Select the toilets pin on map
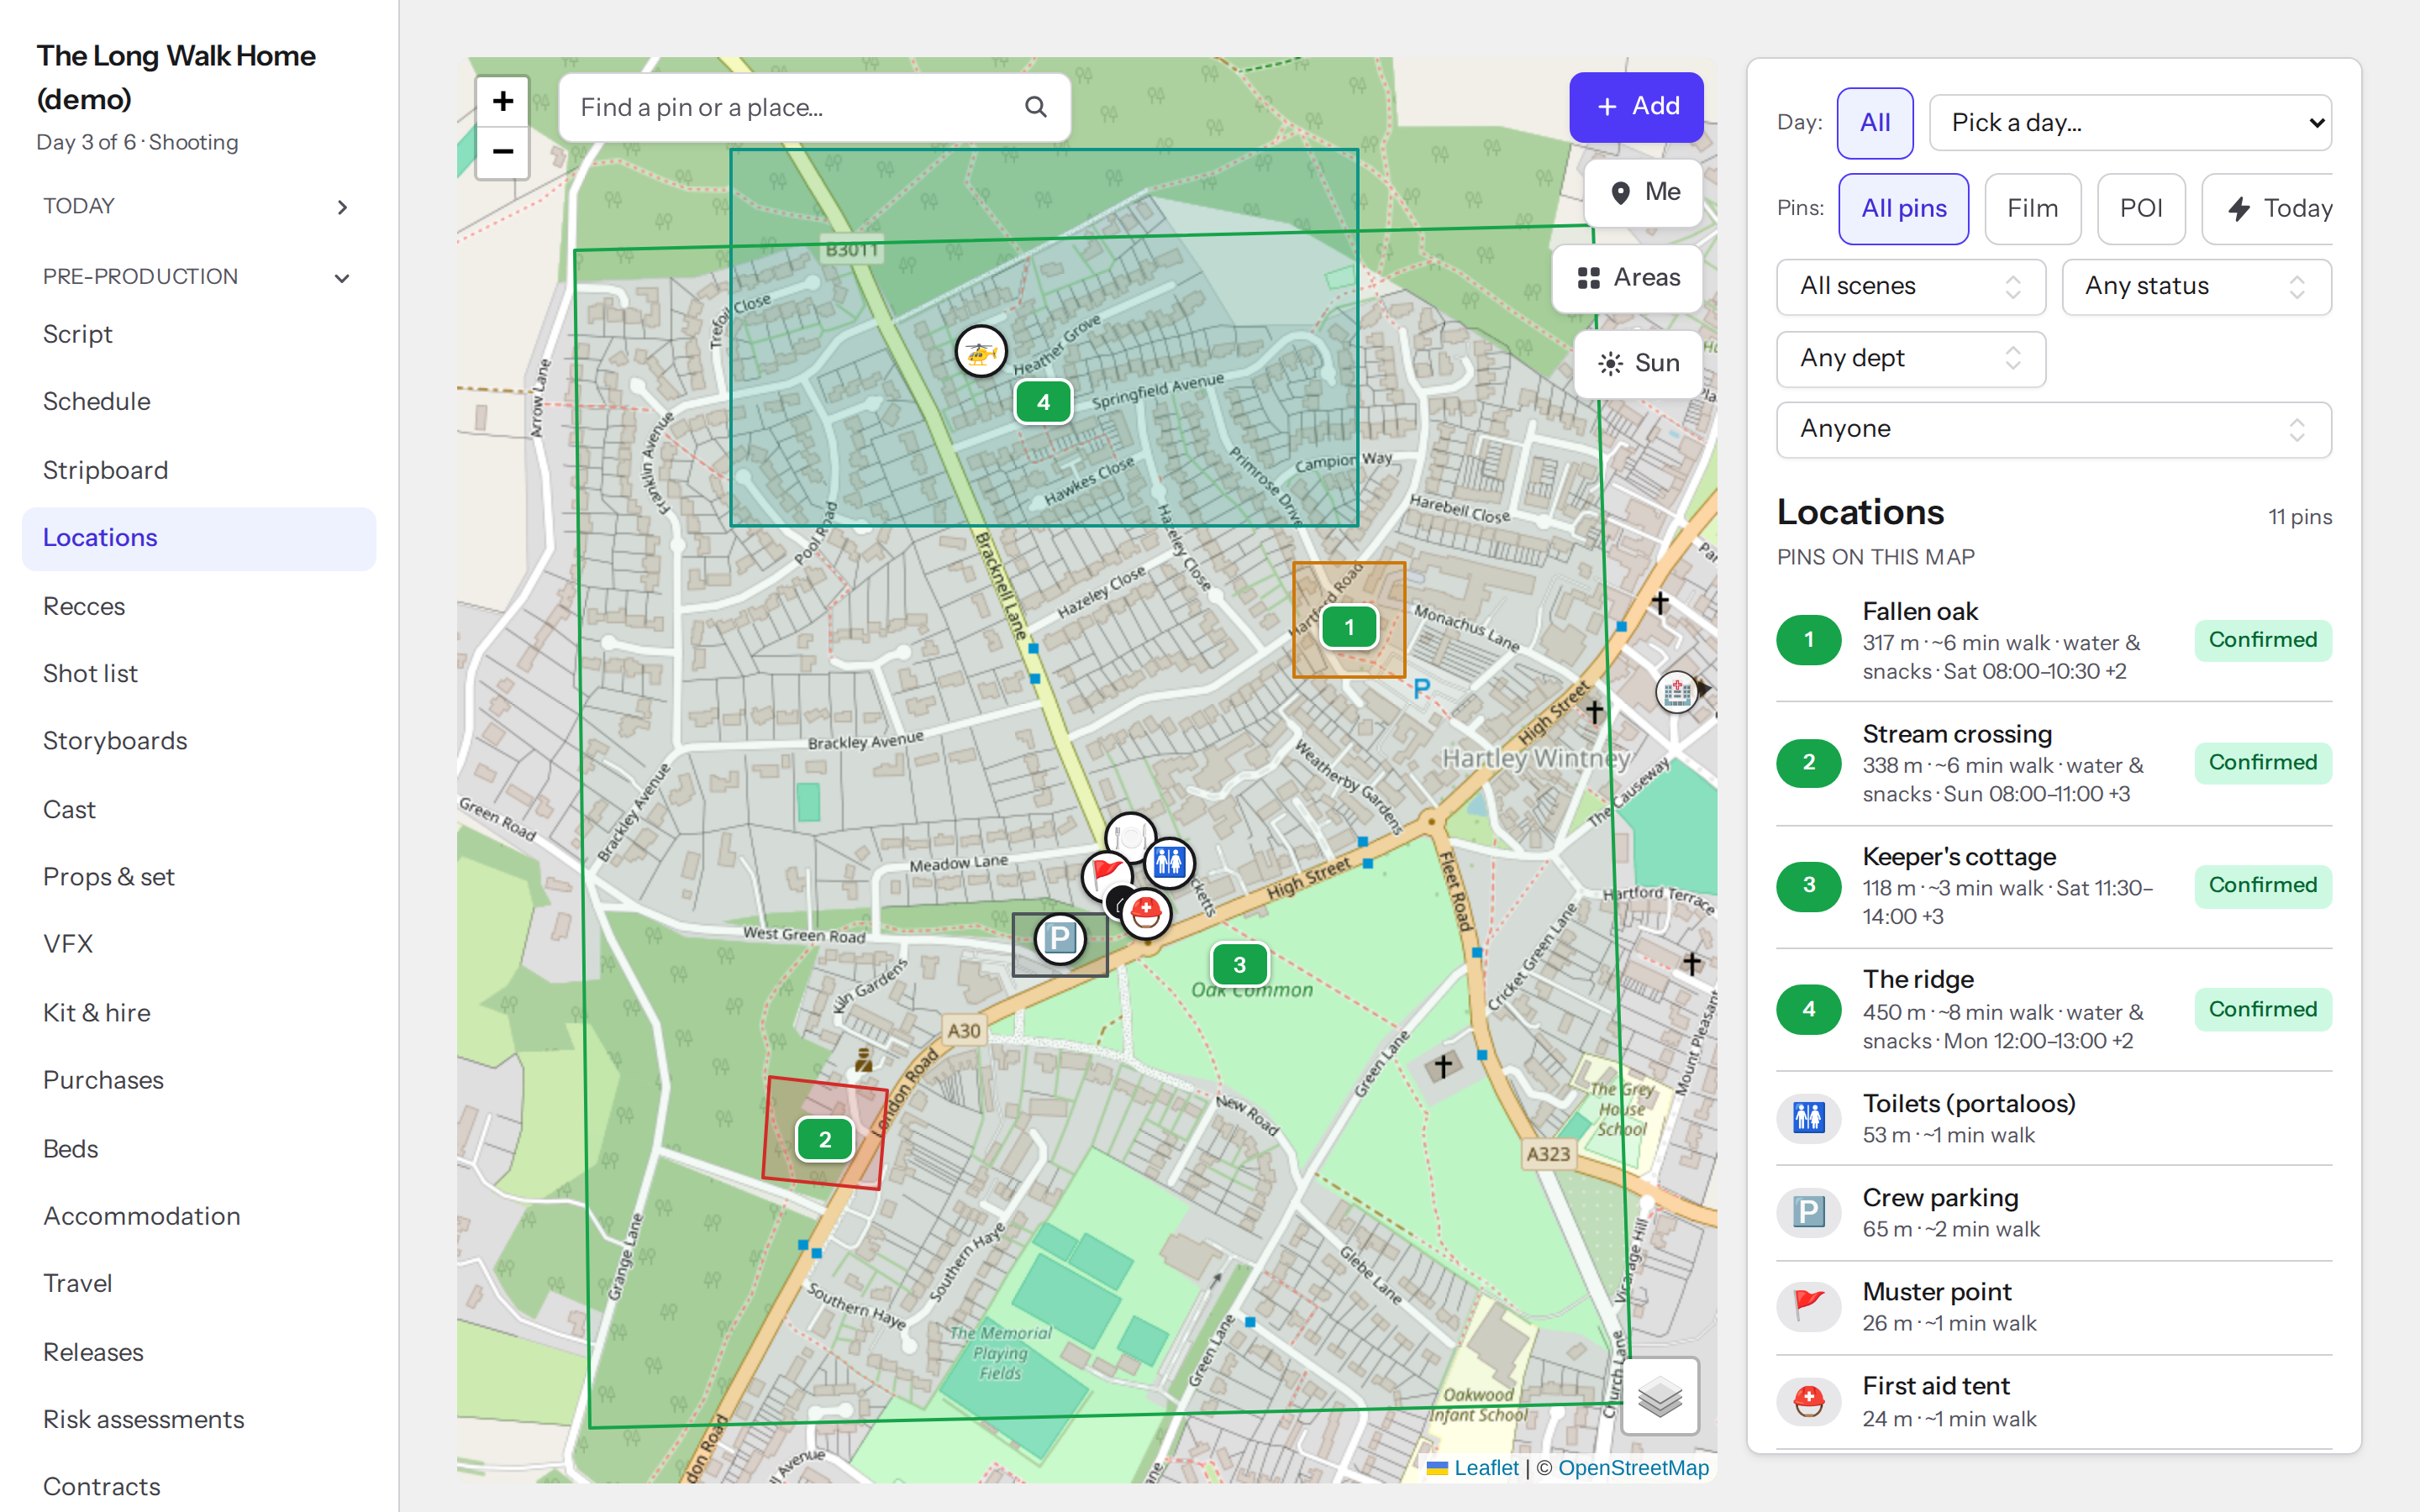Viewport: 2420px width, 1512px height. [x=1168, y=862]
